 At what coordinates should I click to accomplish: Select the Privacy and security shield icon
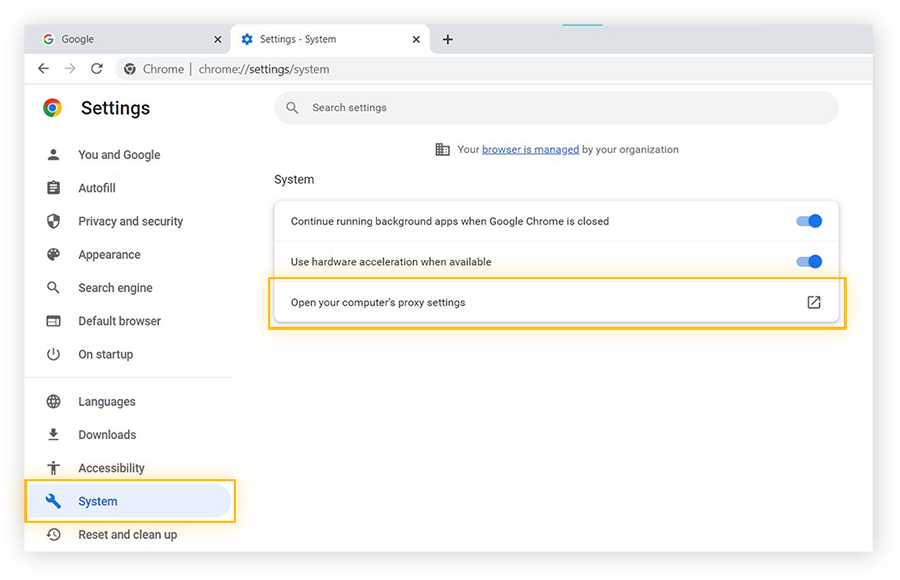pos(53,221)
